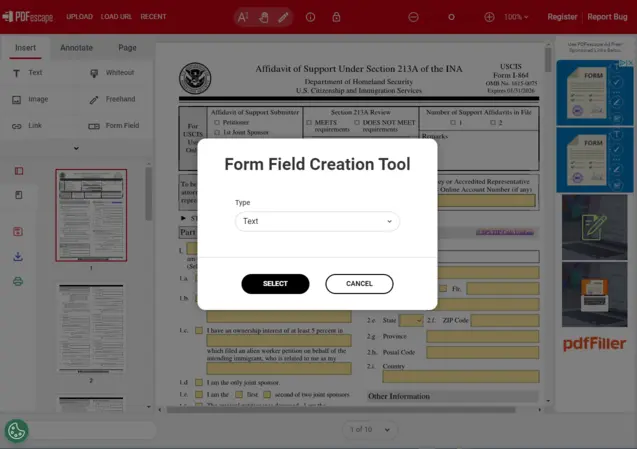Open the Page tab

127,48
